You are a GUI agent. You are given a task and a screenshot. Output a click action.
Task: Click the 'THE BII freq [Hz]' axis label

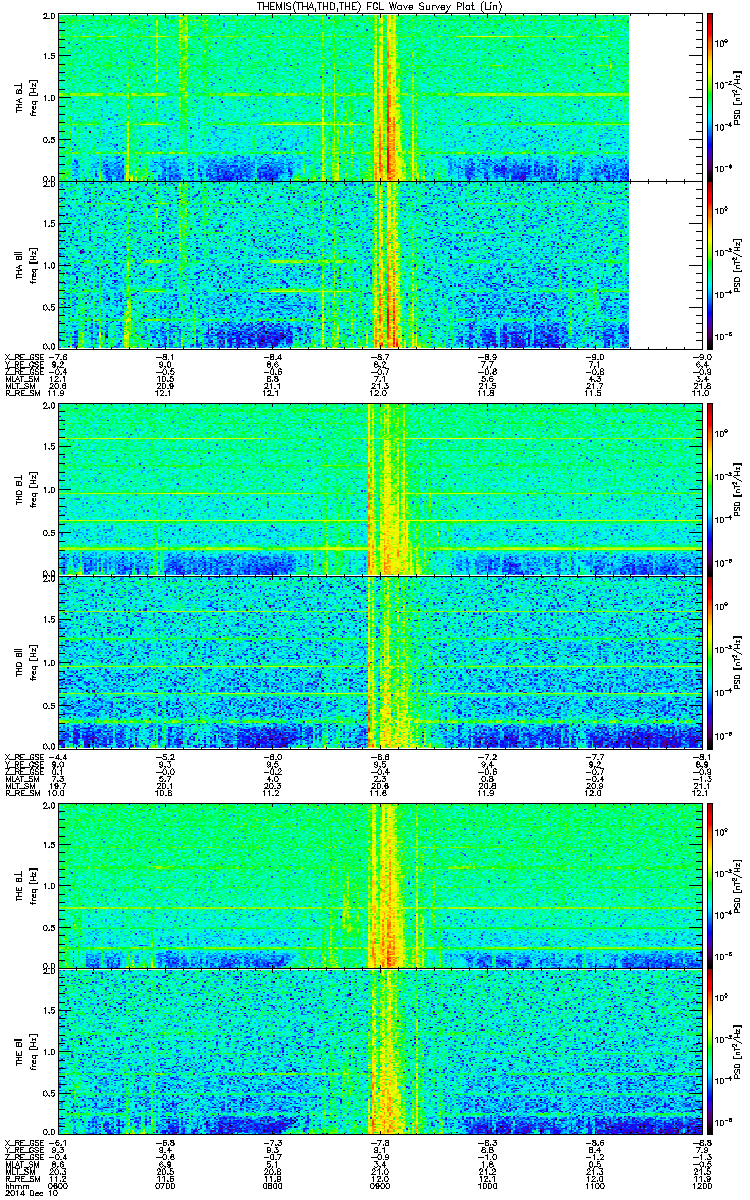coord(26,1052)
